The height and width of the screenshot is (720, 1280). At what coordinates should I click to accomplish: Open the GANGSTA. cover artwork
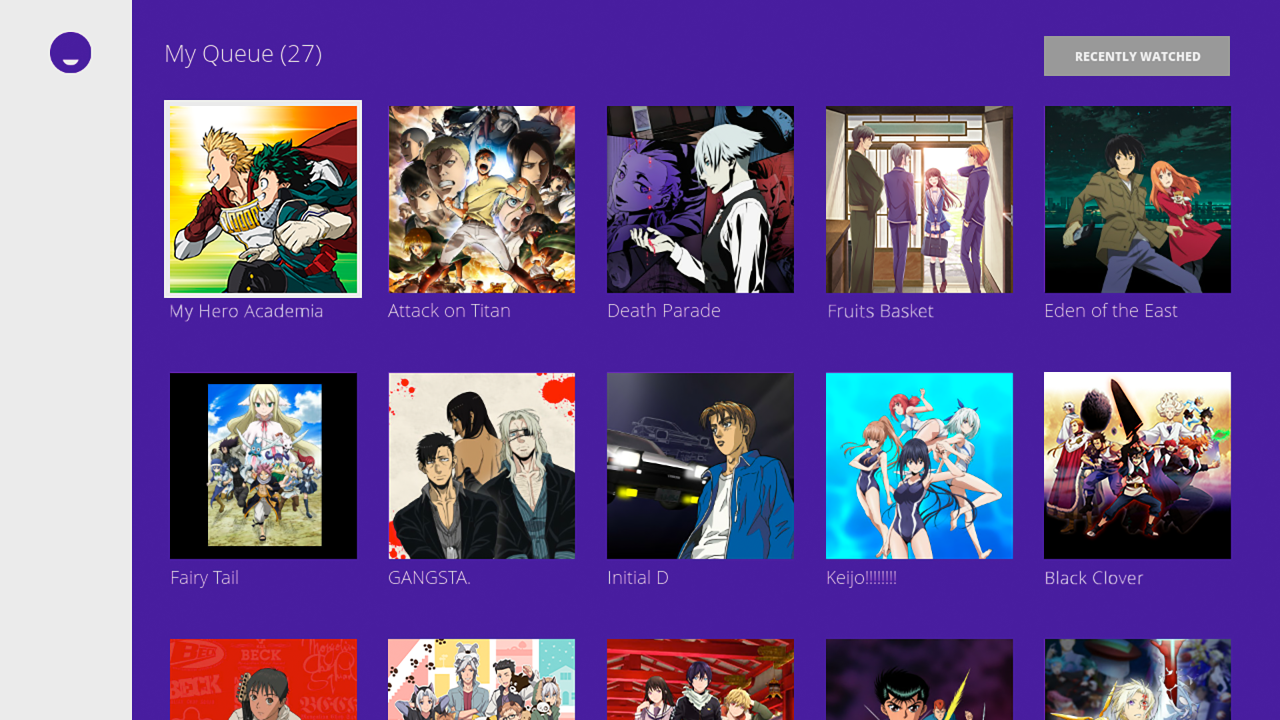[x=482, y=466]
